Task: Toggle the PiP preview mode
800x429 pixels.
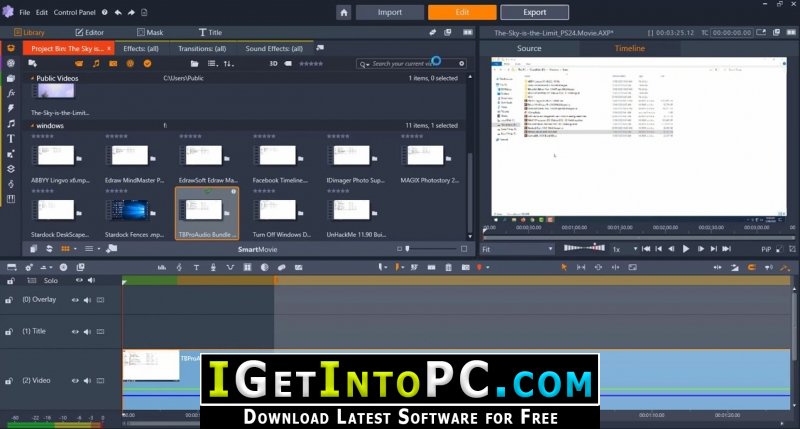Action: [766, 249]
